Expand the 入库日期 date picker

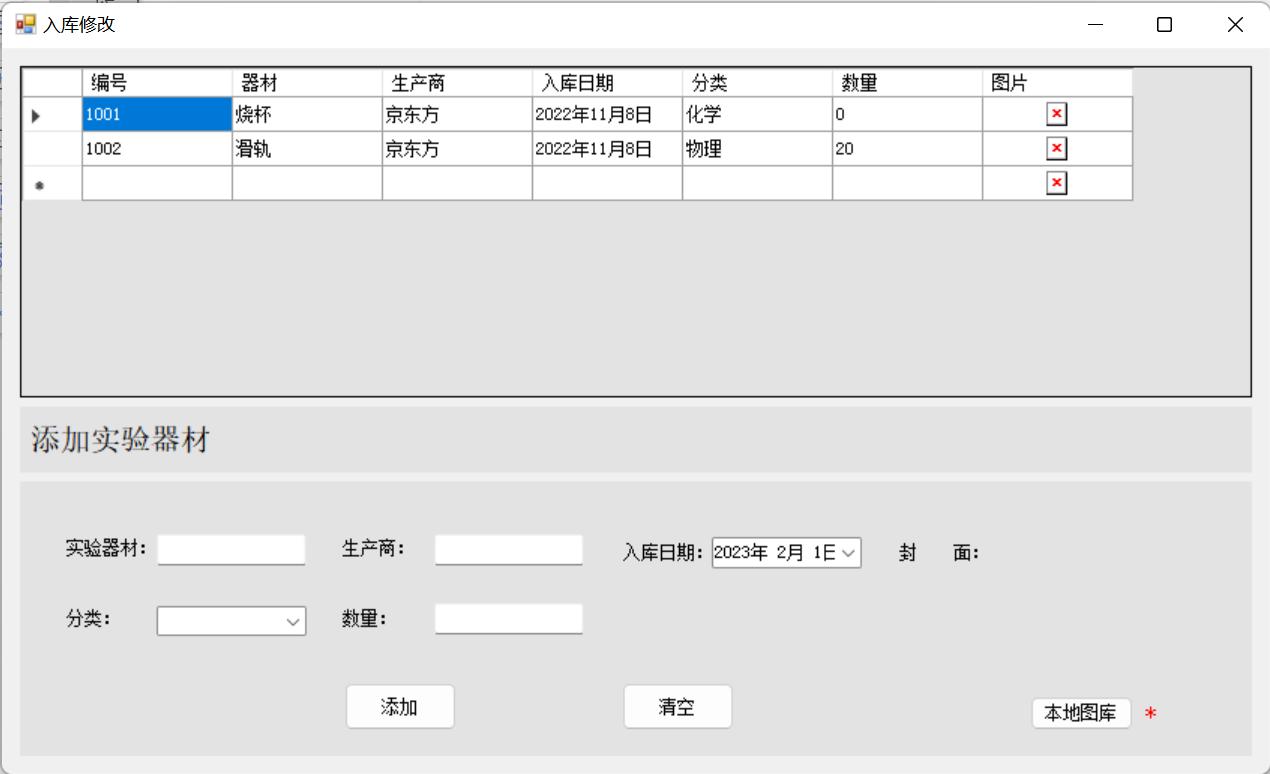click(x=848, y=553)
